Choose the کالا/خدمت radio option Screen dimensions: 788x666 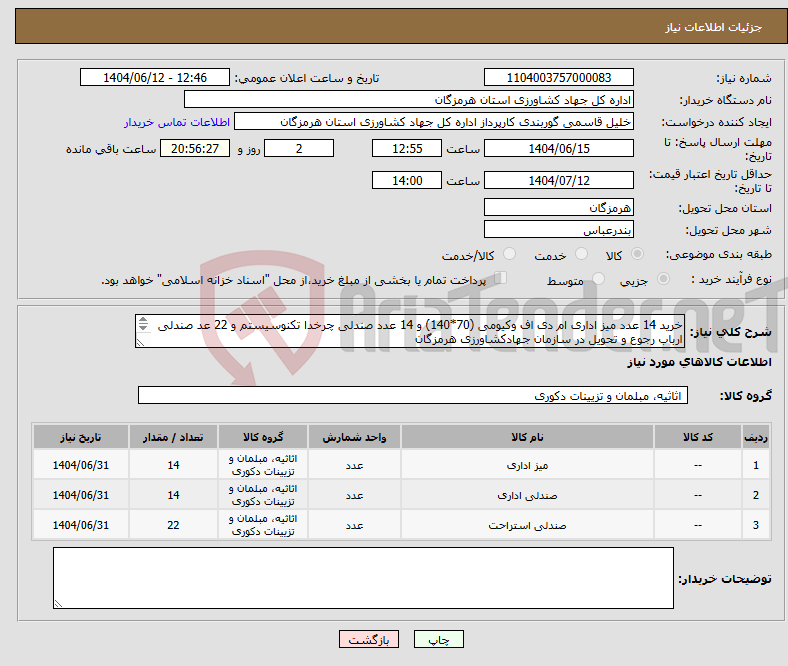coord(509,256)
